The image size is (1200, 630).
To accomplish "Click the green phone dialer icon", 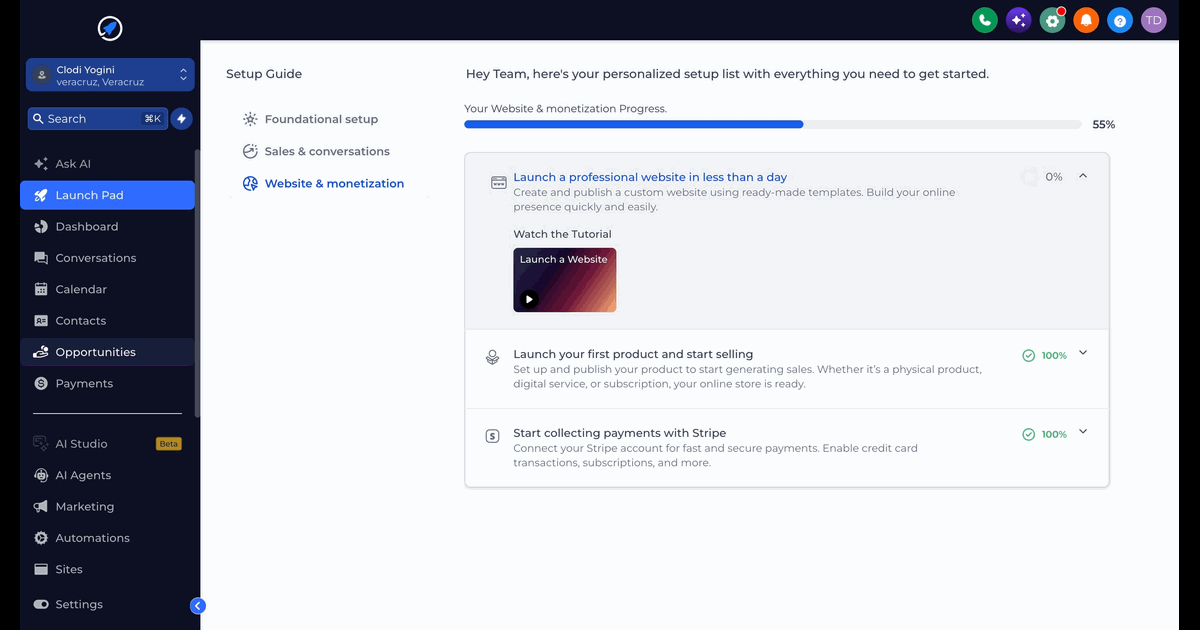I will coord(984,20).
